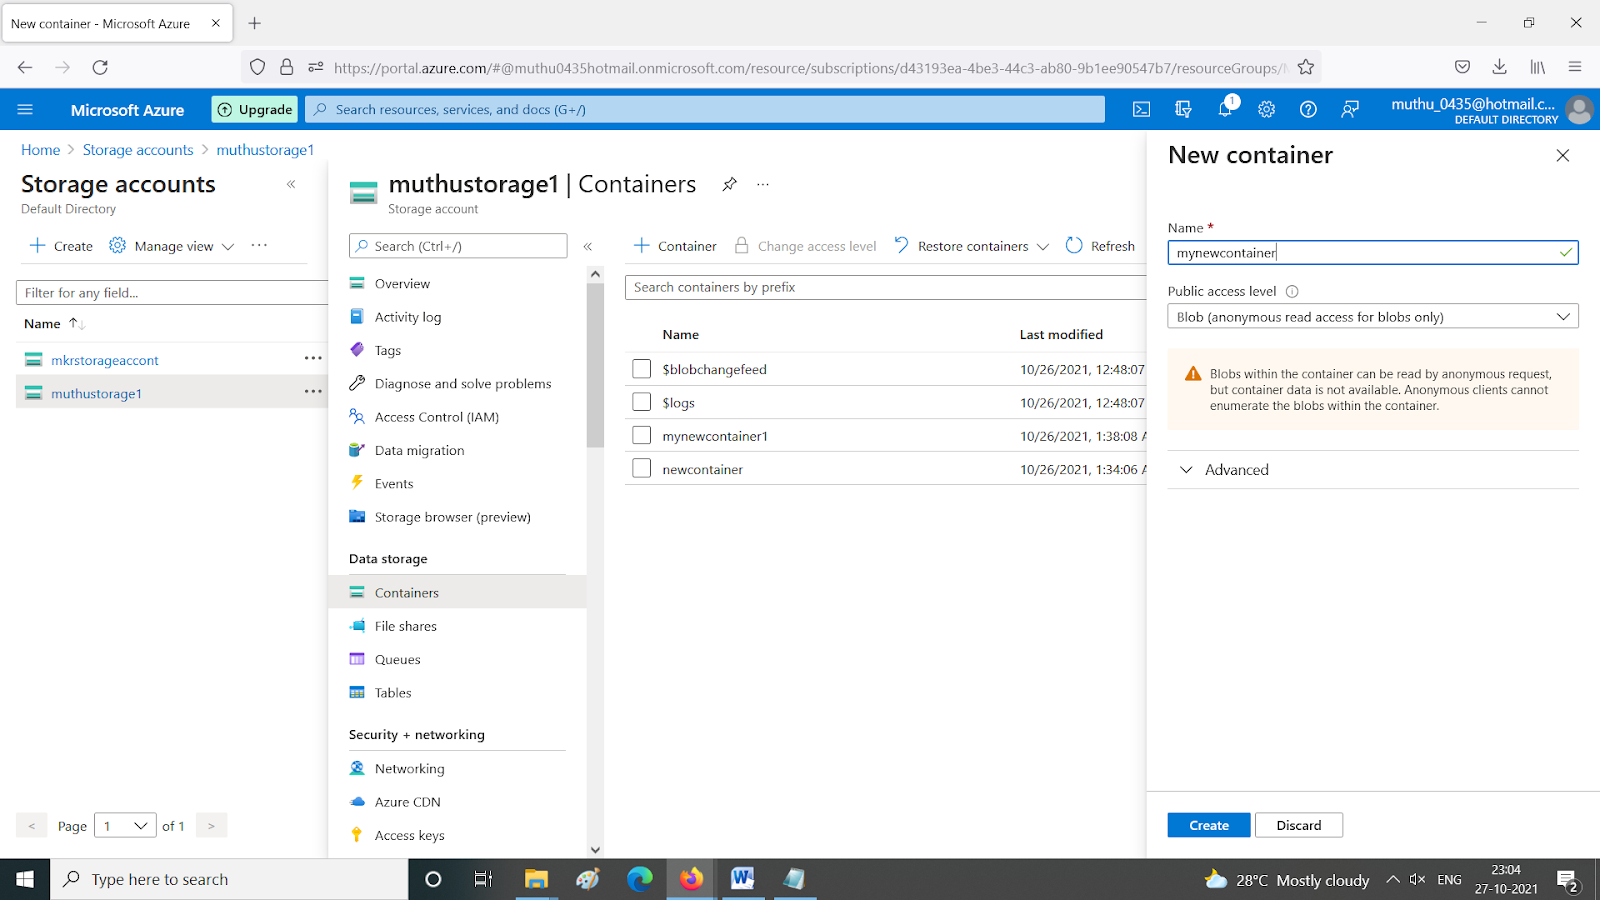Tick the mynewcontainer1 checkbox
This screenshot has height=900, width=1600.
[642, 435]
